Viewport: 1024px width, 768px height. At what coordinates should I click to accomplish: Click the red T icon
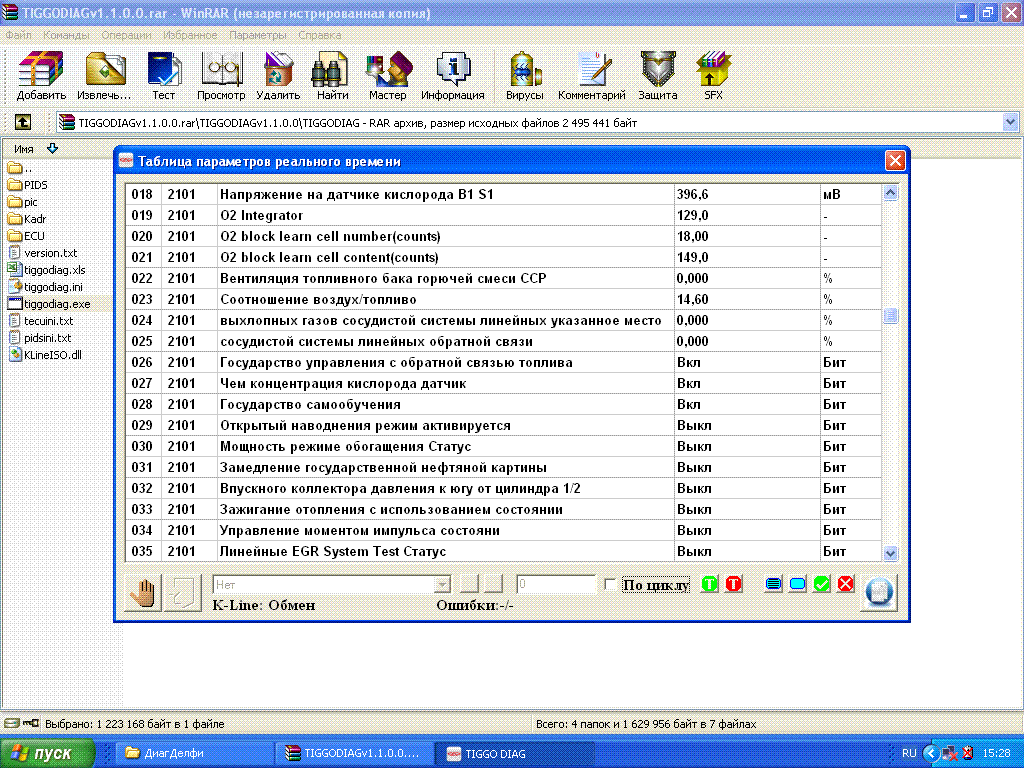click(733, 584)
